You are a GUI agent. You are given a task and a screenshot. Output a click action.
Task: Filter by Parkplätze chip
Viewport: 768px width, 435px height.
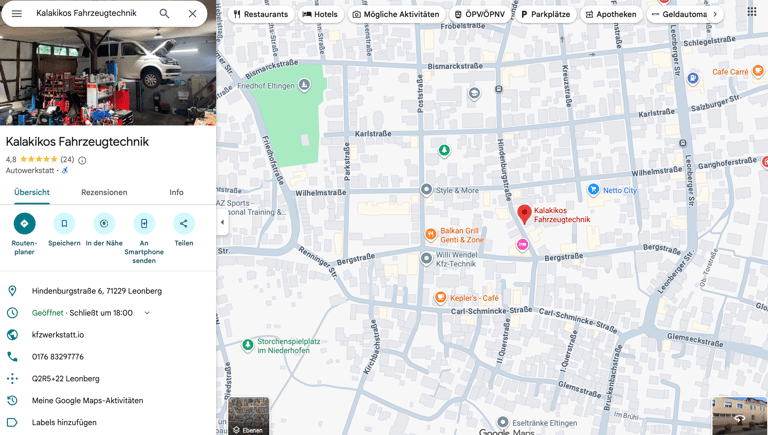click(x=546, y=14)
